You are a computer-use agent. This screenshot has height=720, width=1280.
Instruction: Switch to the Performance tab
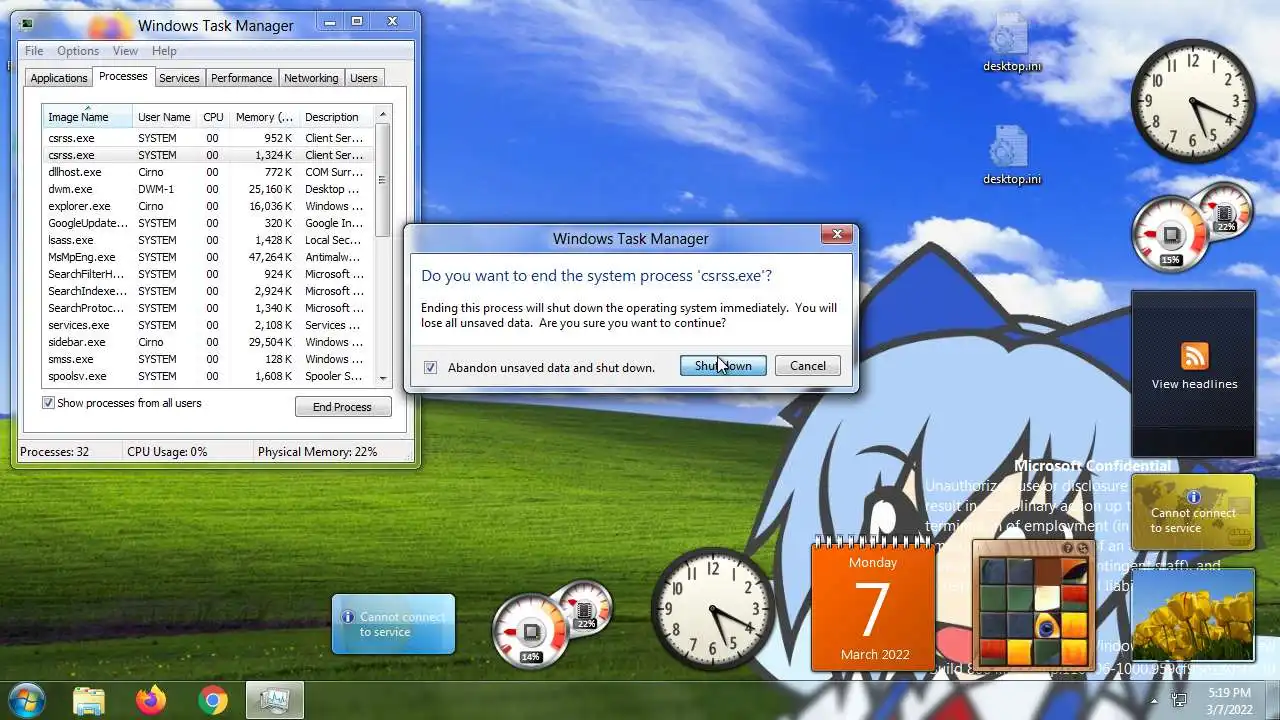(241, 78)
